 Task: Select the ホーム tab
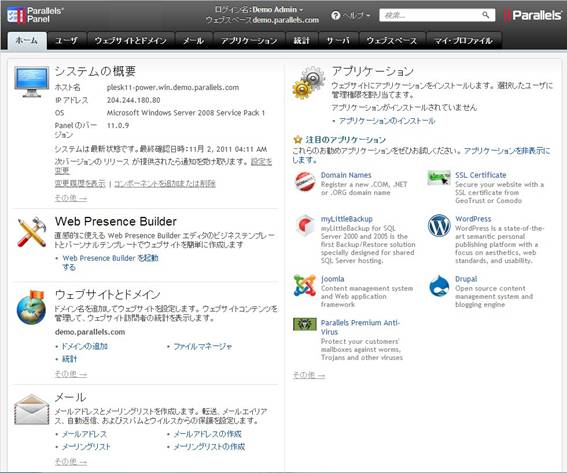coord(27,41)
